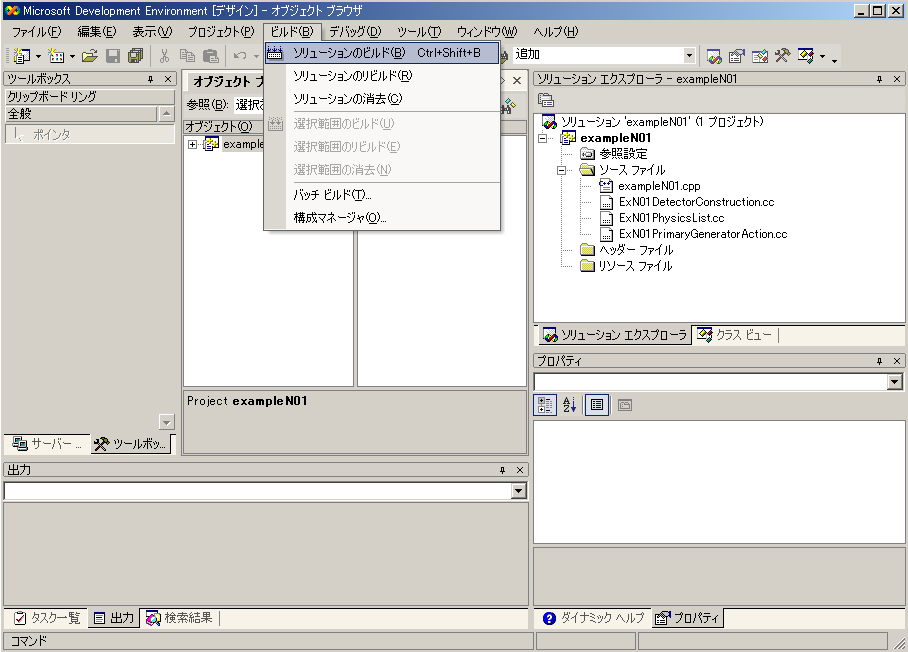Collapse the ソース ファイル folder node
Image resolution: width=908 pixels, height=652 pixels.
(x=561, y=170)
